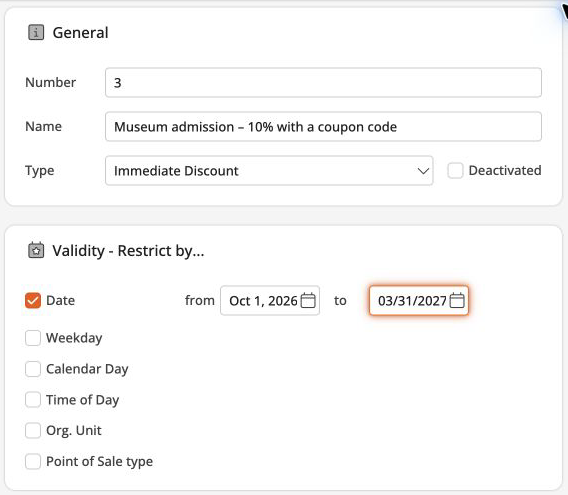
Task: Click the General section info icon
Action: [36, 33]
